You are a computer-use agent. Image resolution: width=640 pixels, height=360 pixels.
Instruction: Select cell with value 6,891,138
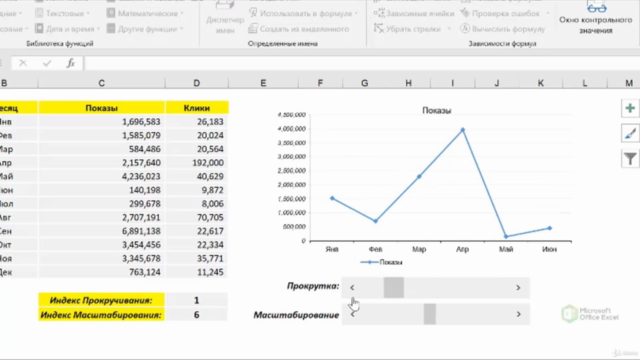[102, 231]
